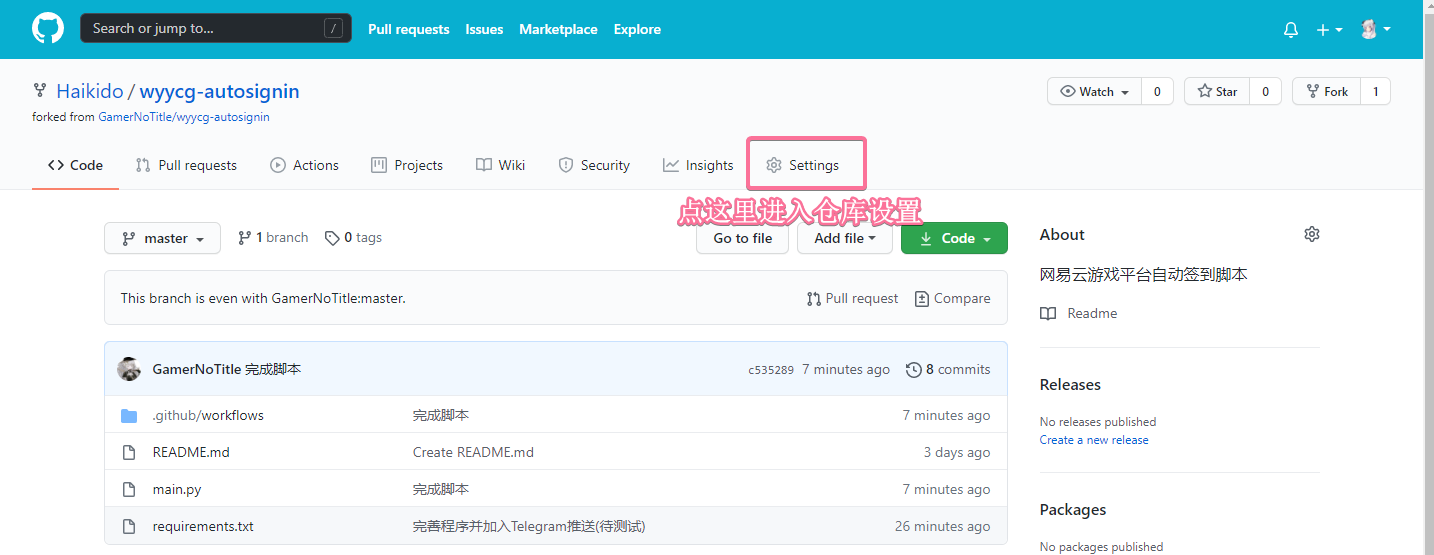The image size is (1434, 555).
Task: Switch to the Wiki tab
Action: tap(501, 165)
